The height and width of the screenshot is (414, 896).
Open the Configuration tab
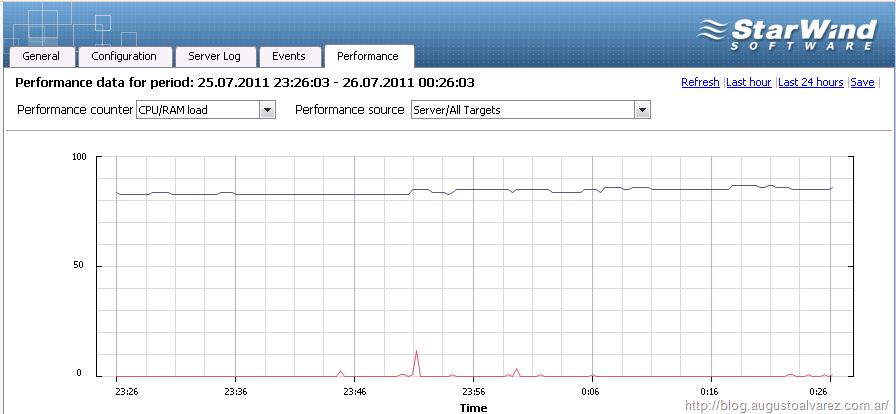click(124, 57)
